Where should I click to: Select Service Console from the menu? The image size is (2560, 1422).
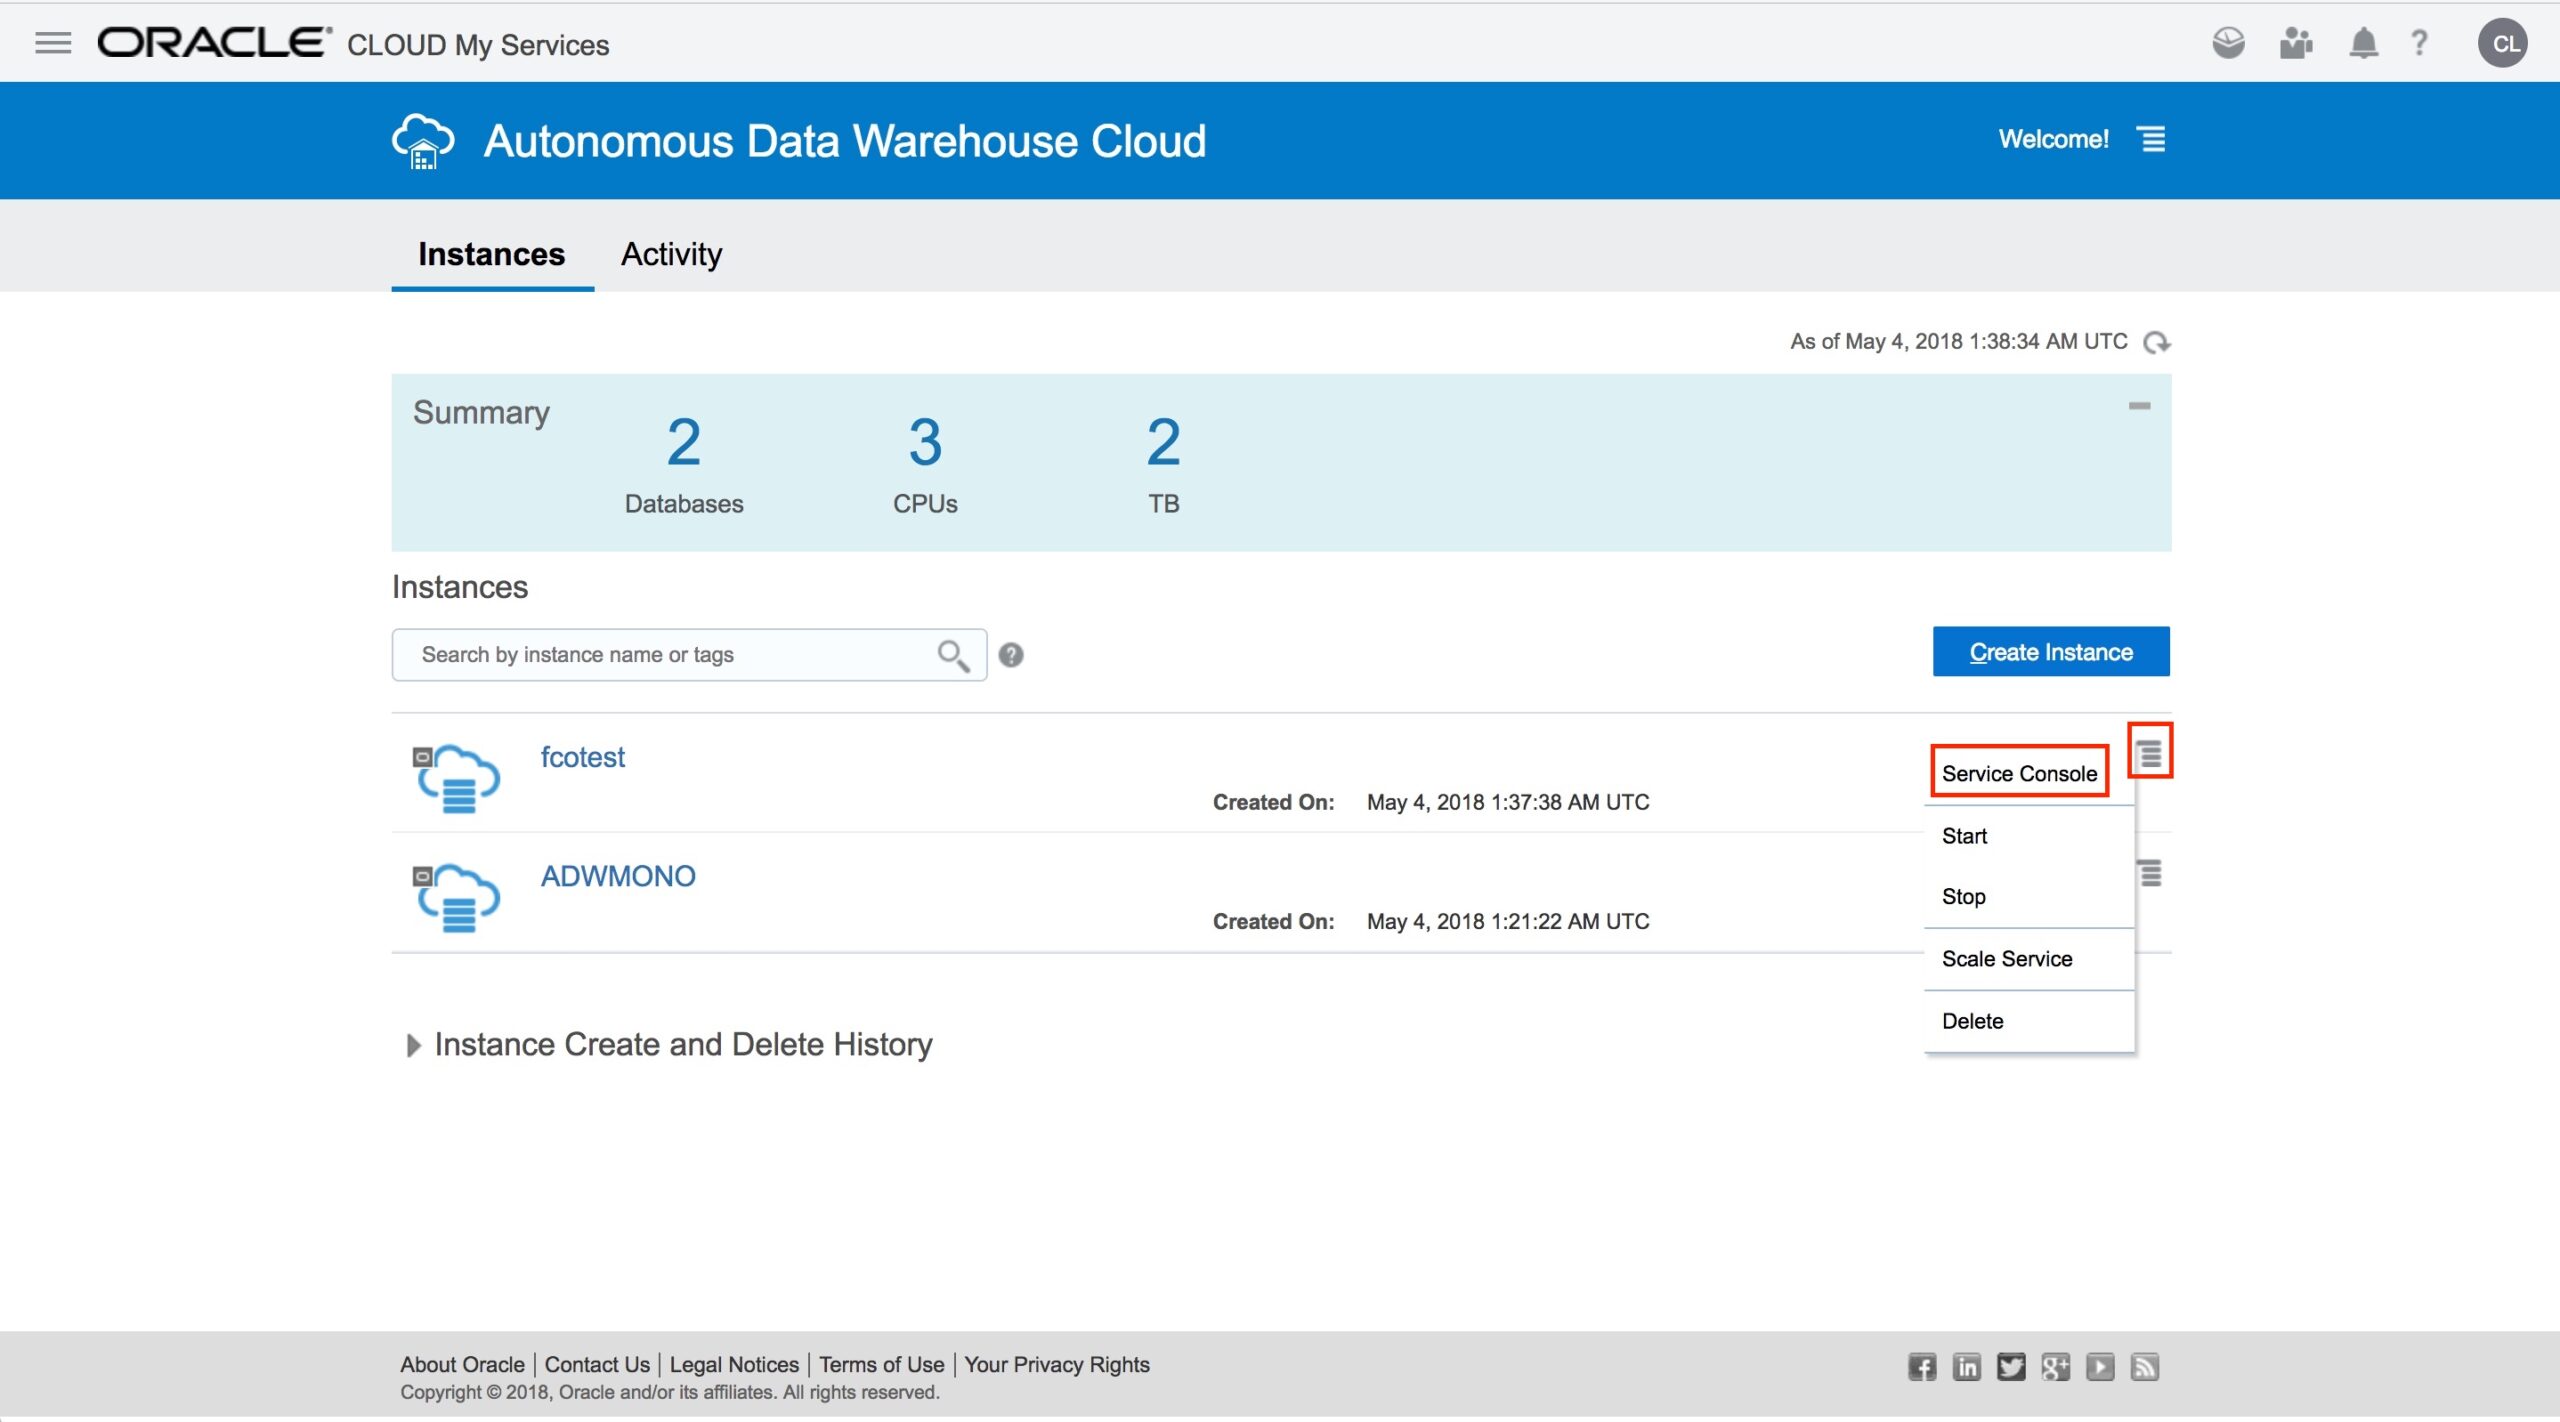point(2018,773)
